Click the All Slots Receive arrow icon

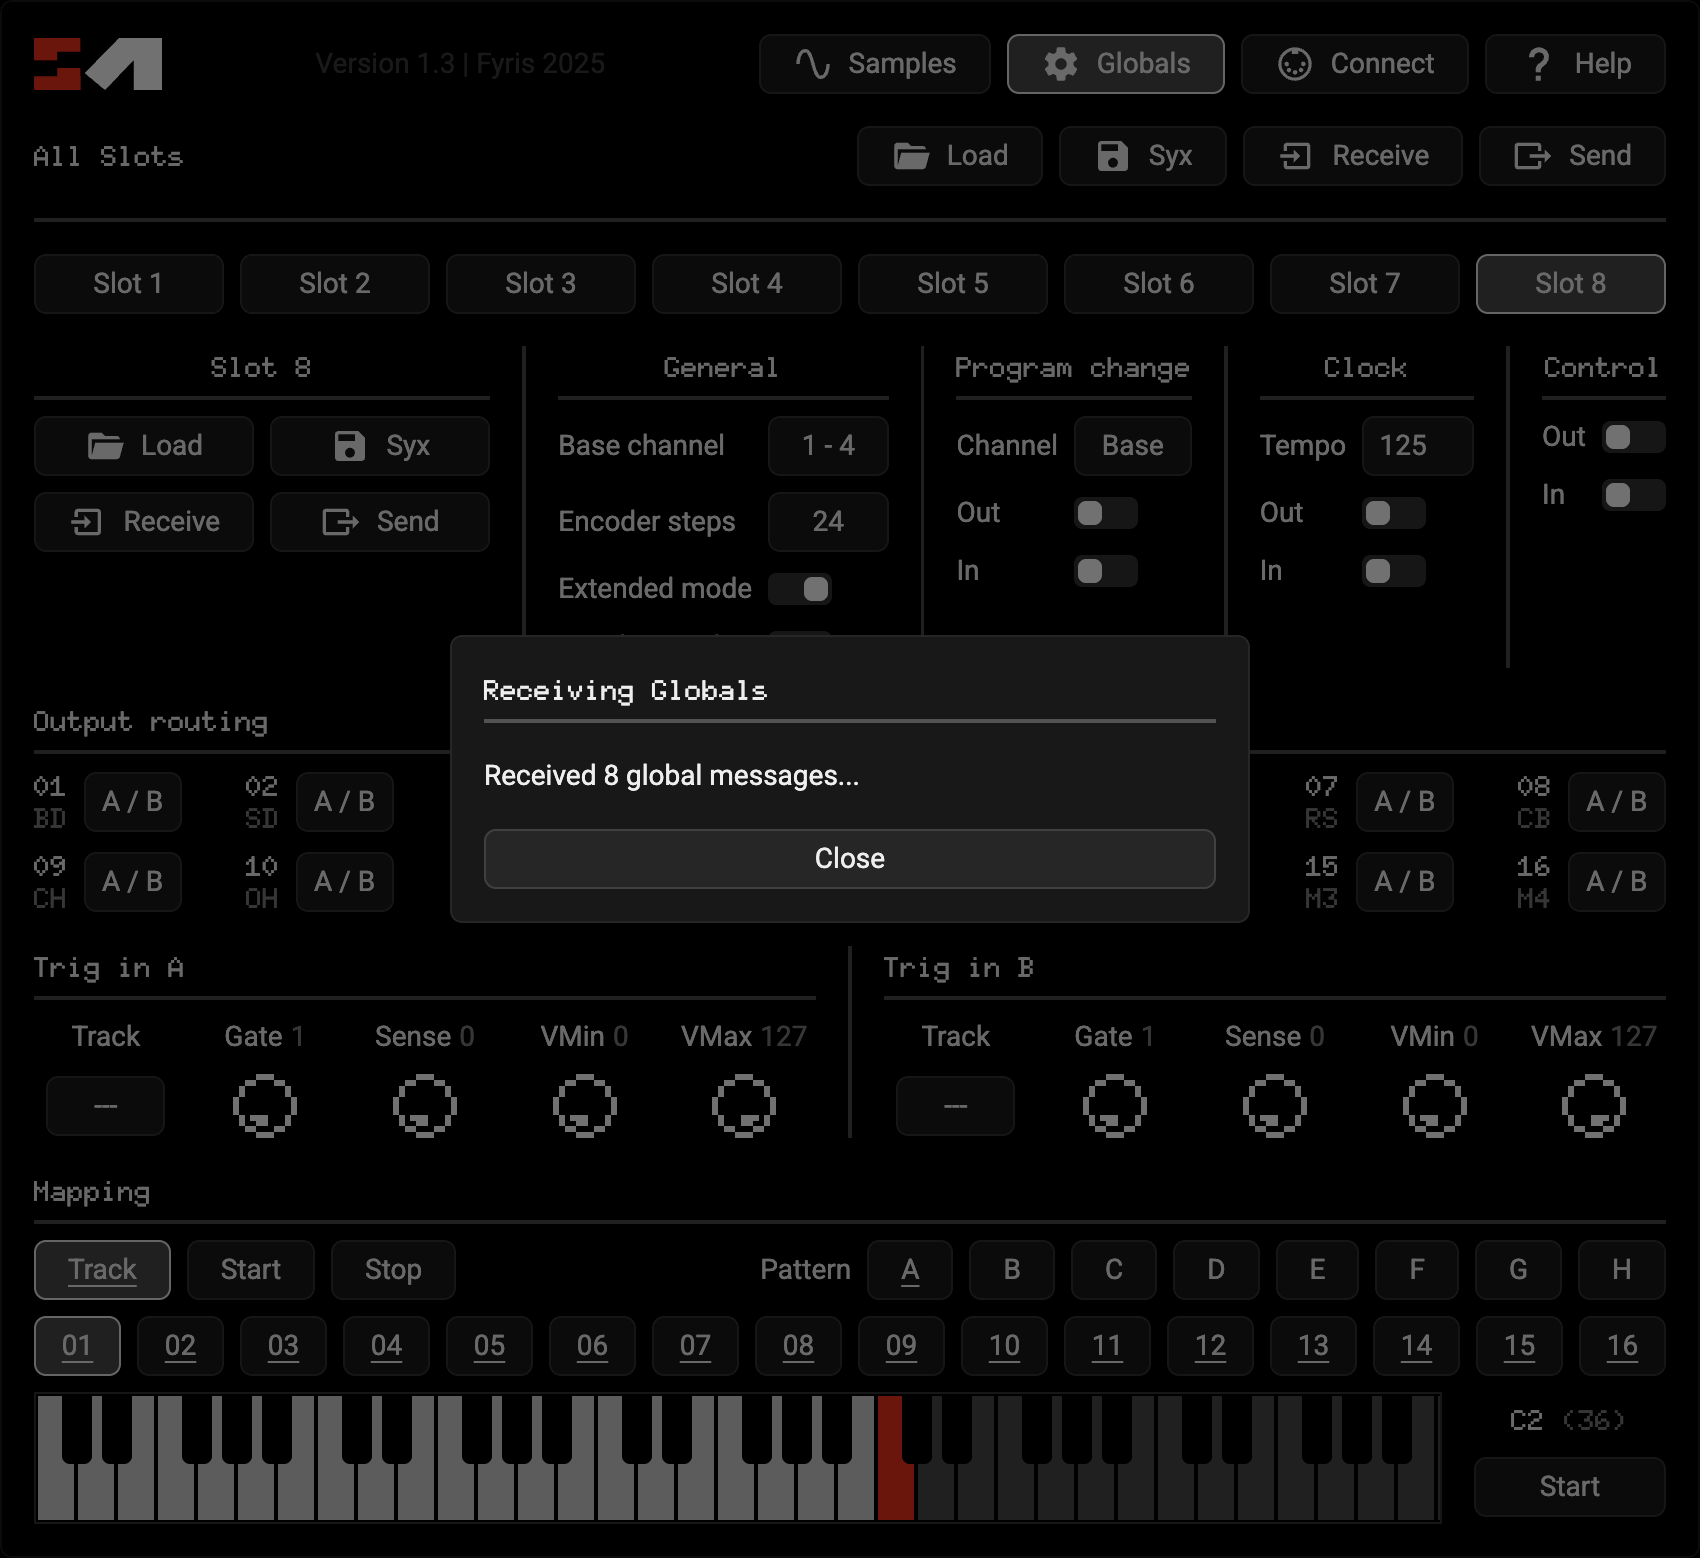1295,156
